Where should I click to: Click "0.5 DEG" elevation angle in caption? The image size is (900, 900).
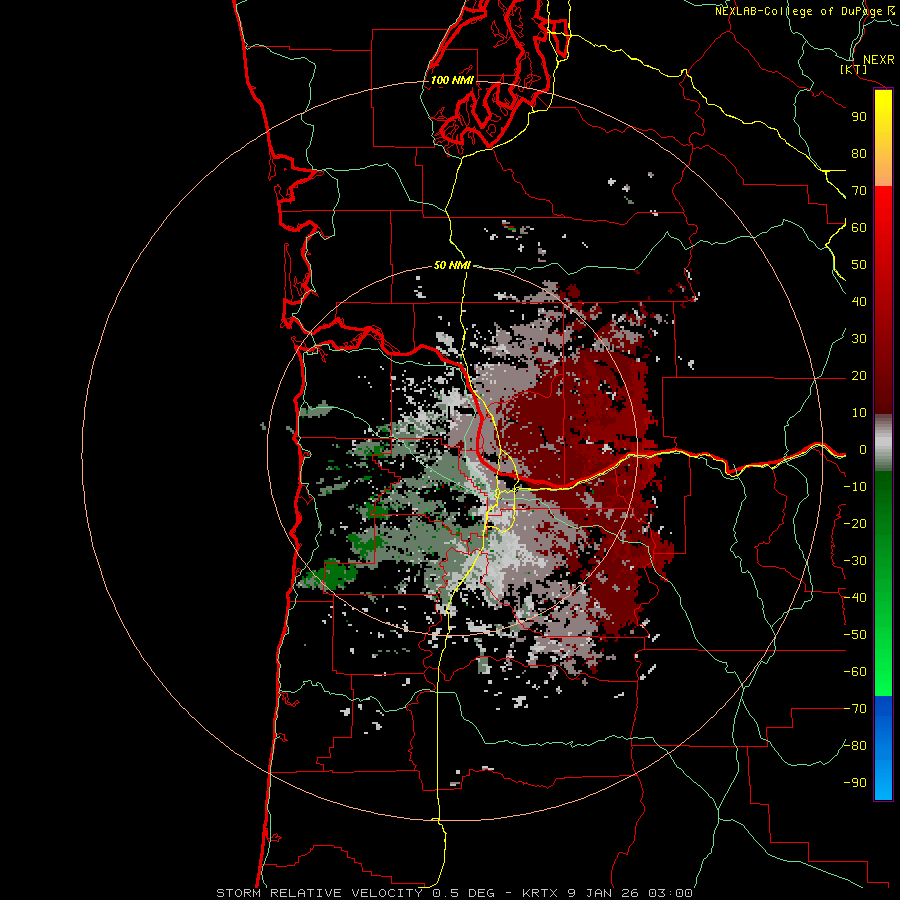coord(463,893)
